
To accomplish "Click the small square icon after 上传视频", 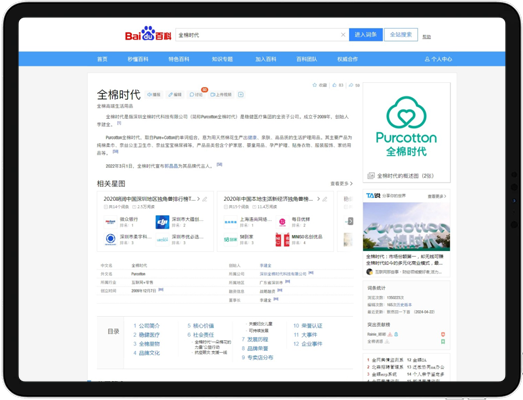I will [241, 95].
